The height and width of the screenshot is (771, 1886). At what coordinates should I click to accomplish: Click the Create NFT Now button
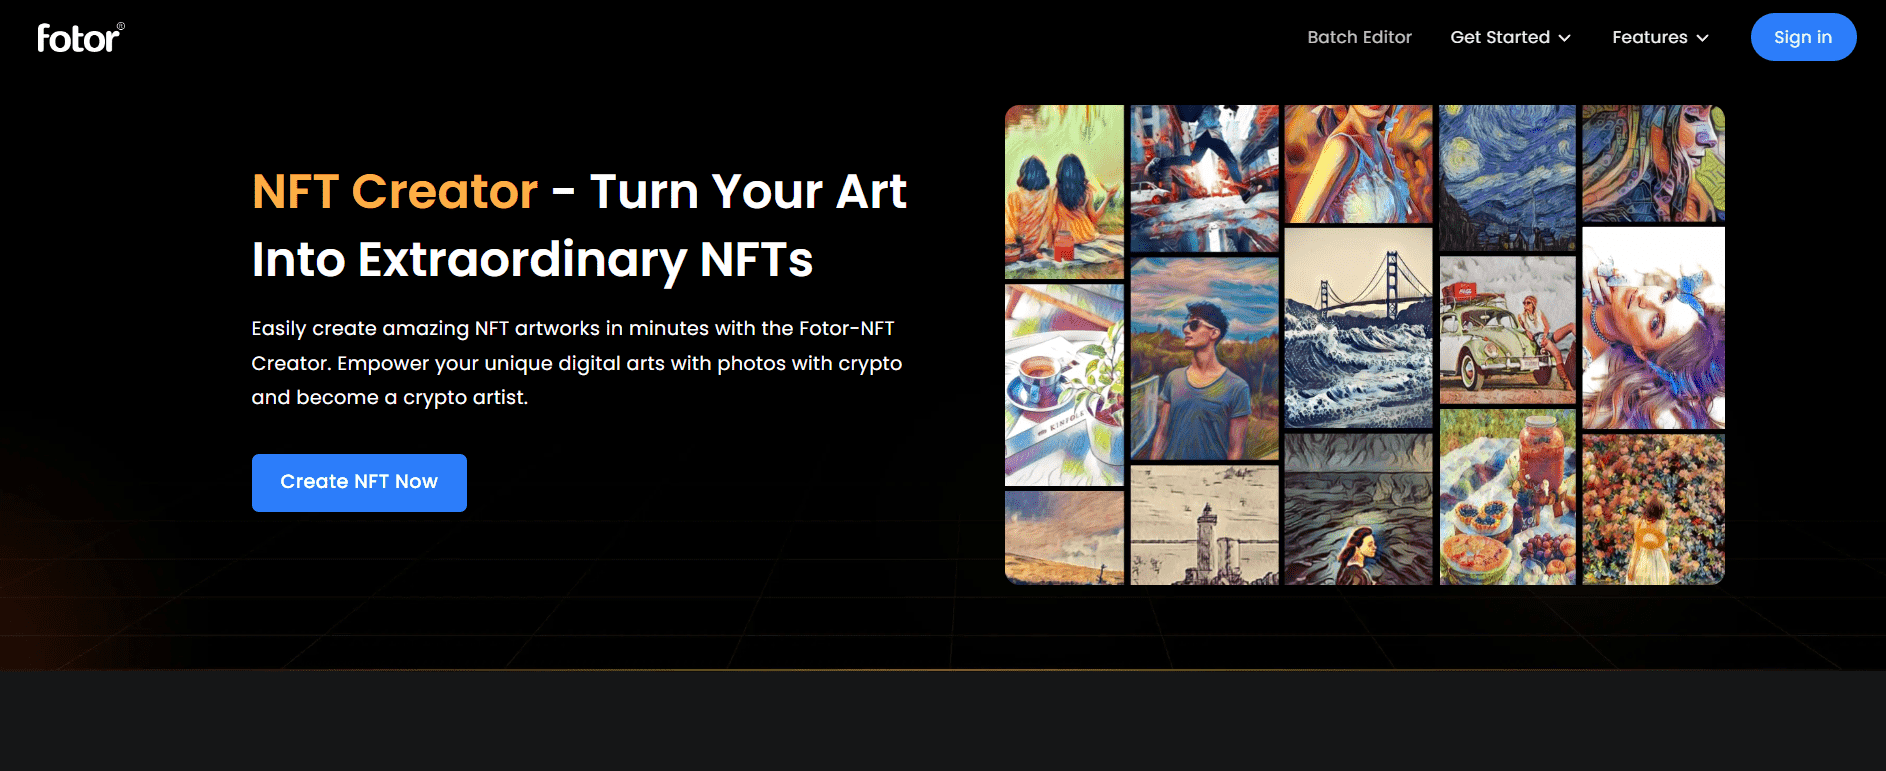[x=359, y=482]
